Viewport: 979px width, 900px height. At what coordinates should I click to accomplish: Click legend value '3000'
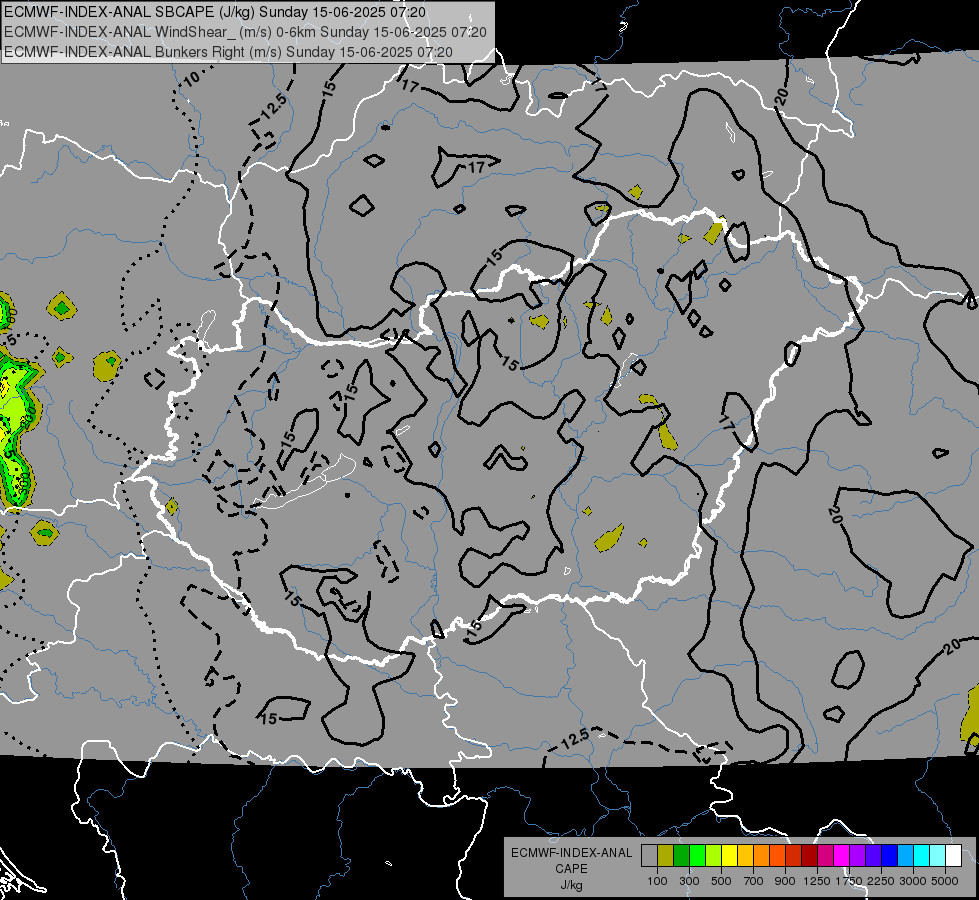pyautogui.click(x=913, y=881)
